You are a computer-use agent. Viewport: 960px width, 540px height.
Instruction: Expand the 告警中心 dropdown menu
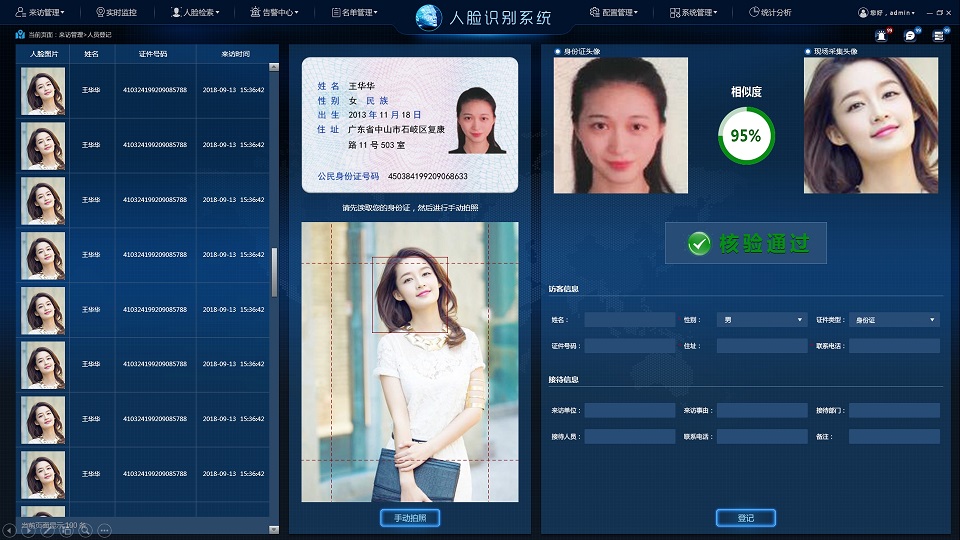tap(274, 12)
